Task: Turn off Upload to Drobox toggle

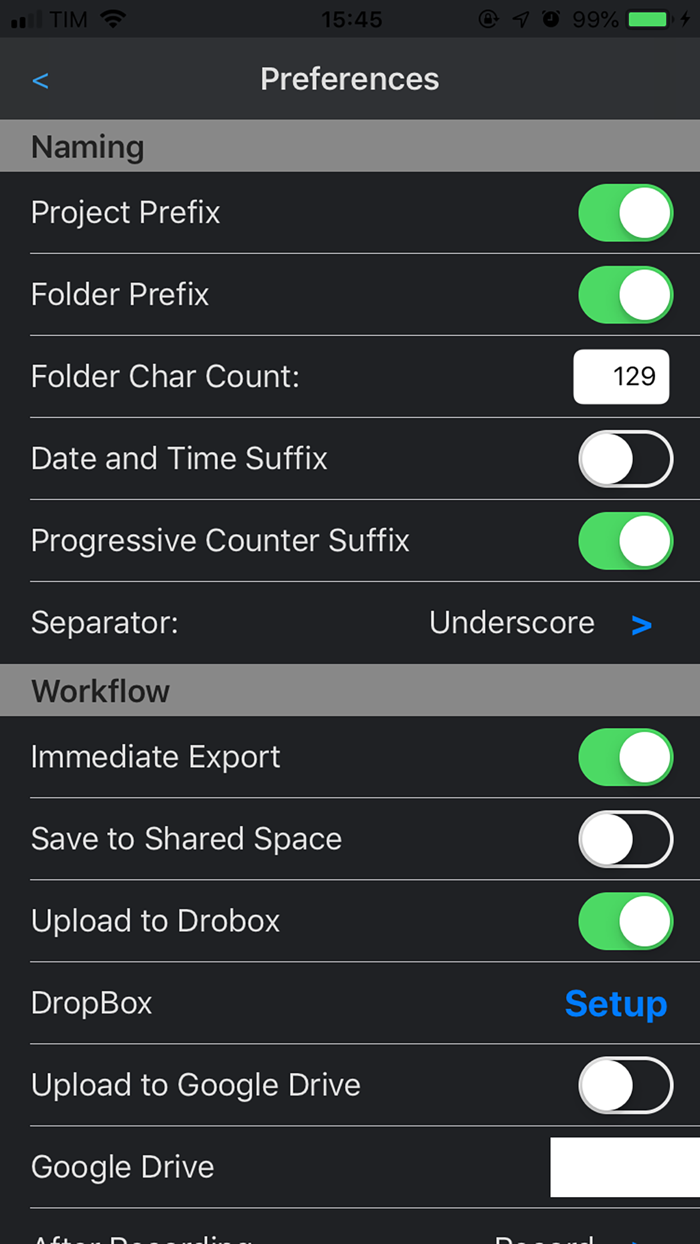Action: pyautogui.click(x=625, y=921)
